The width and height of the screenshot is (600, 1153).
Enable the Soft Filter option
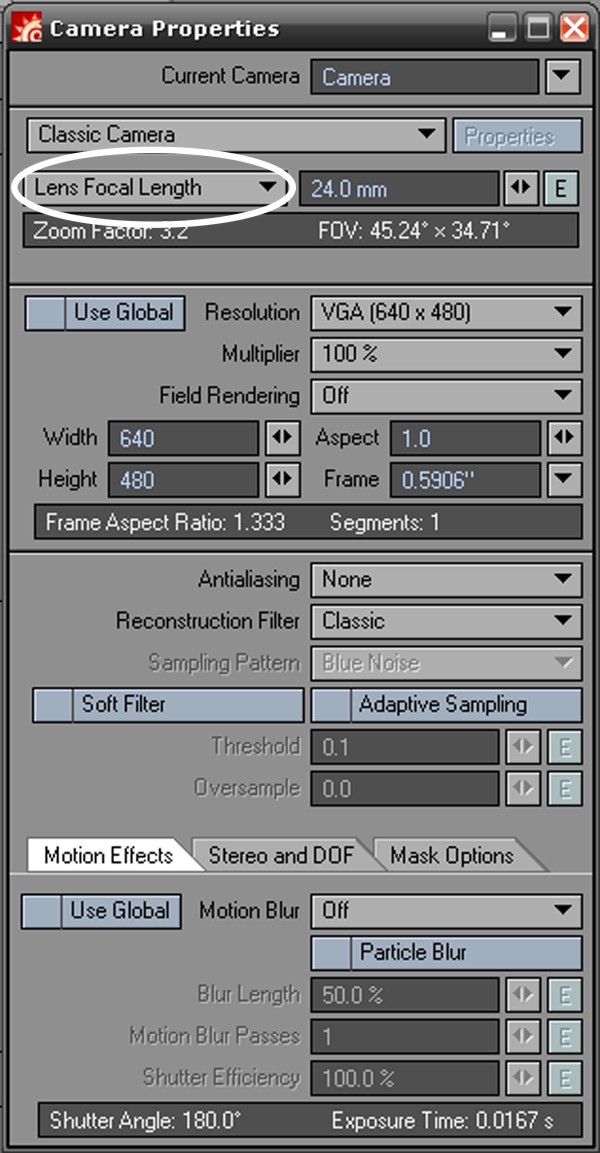[168, 704]
